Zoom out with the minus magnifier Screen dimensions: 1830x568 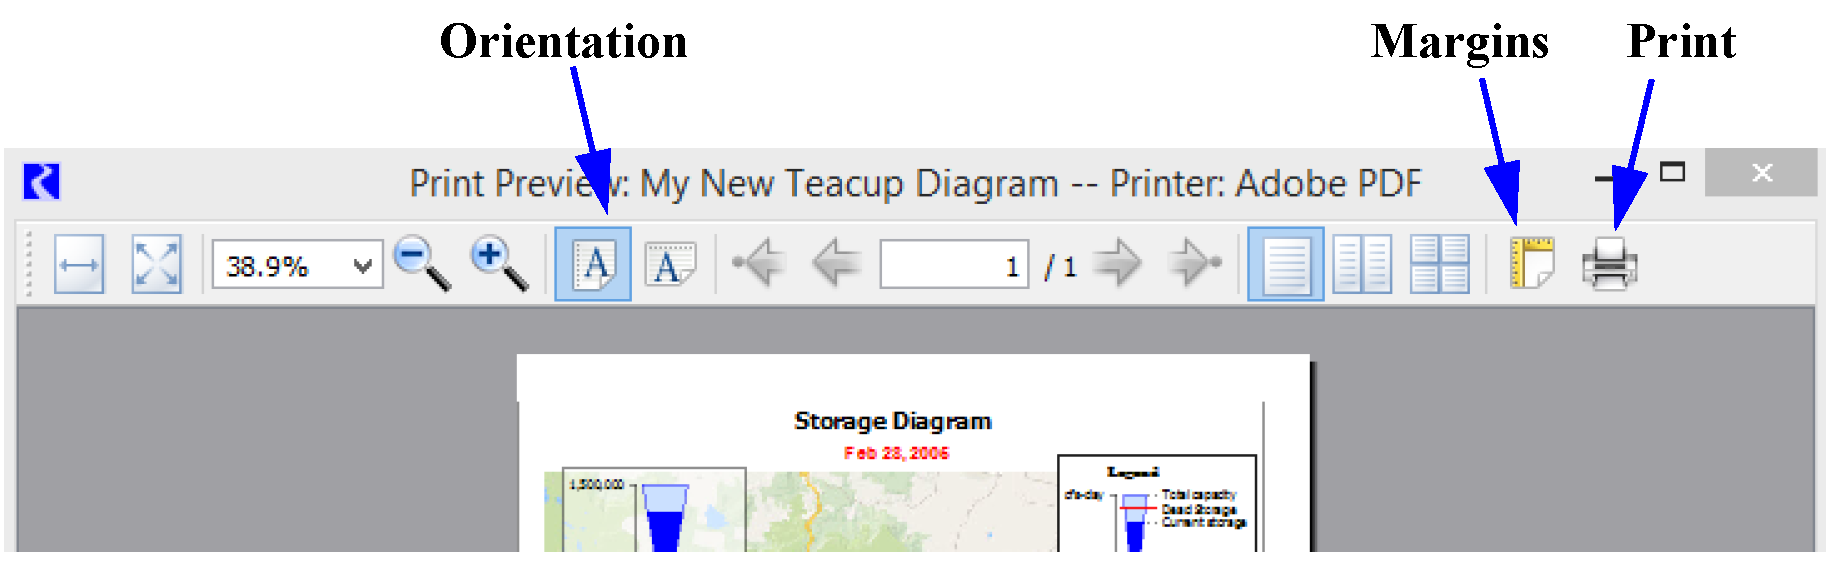click(420, 264)
